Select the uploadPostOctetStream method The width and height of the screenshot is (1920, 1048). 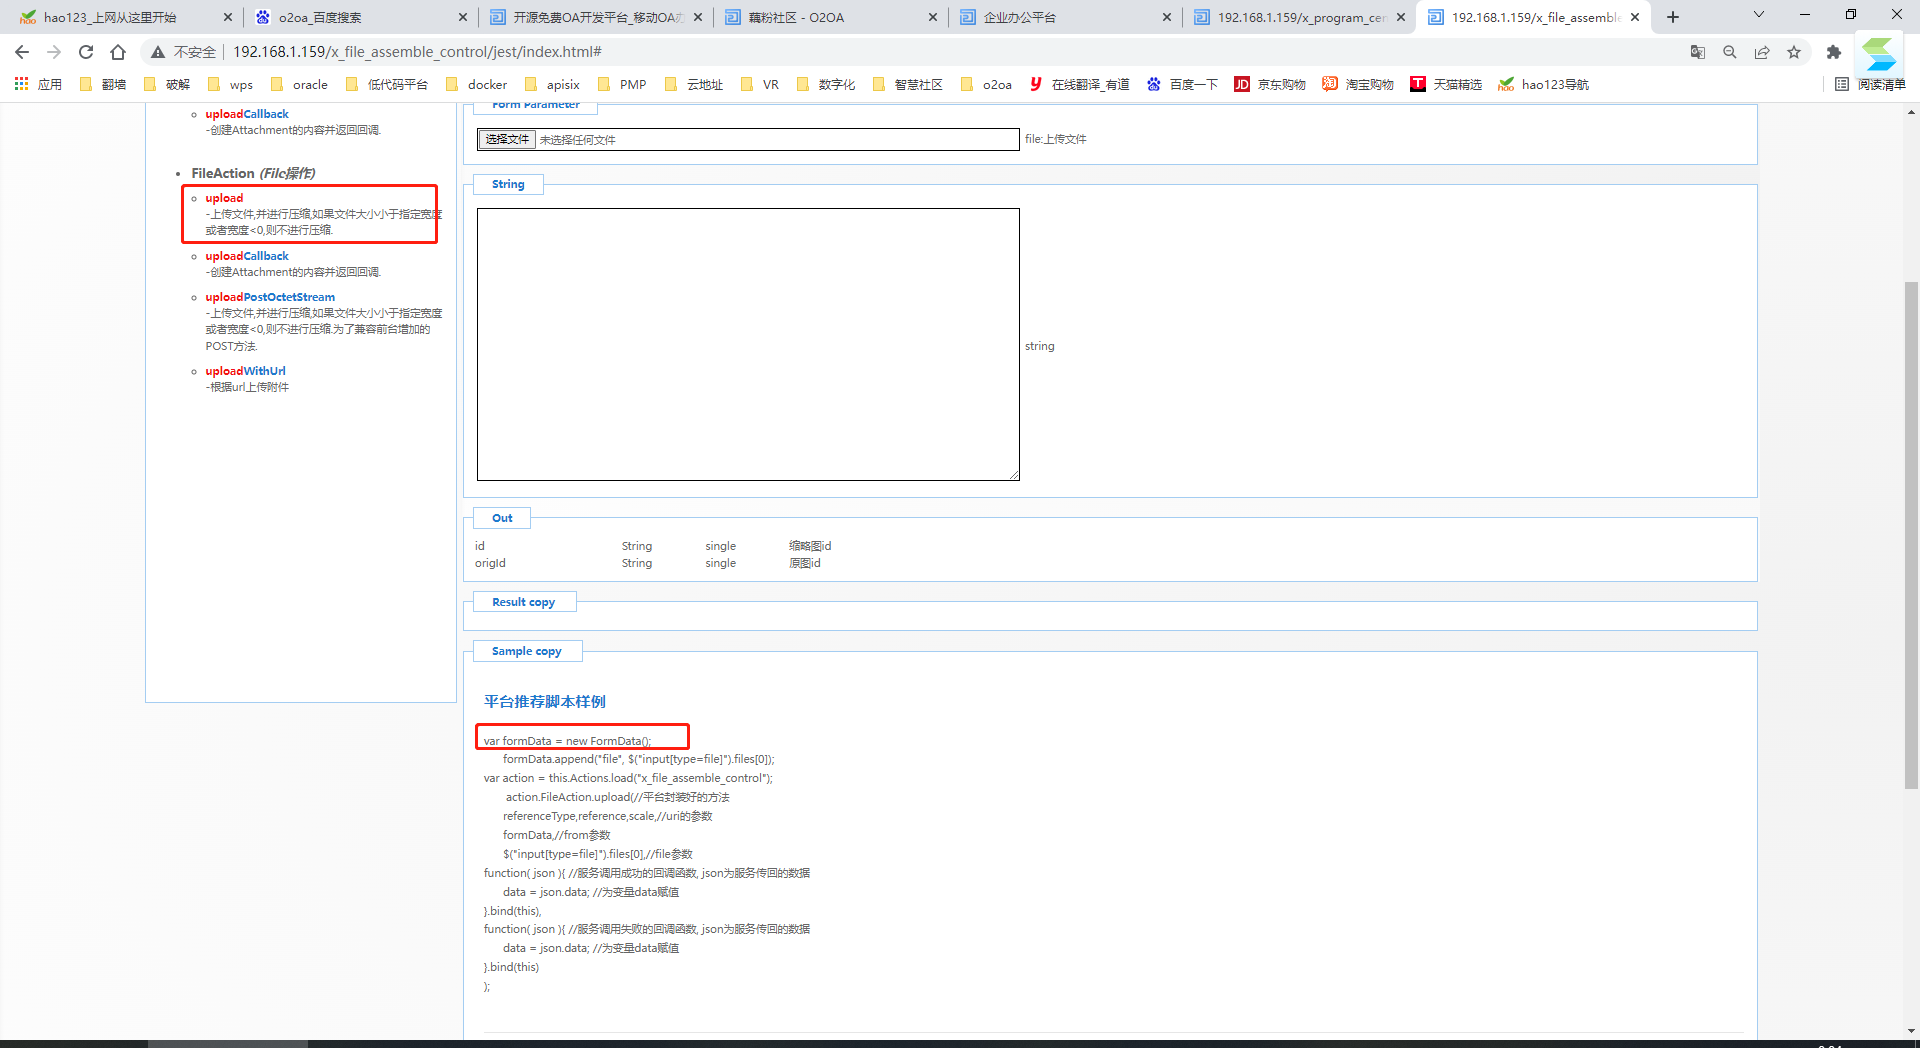pos(270,297)
